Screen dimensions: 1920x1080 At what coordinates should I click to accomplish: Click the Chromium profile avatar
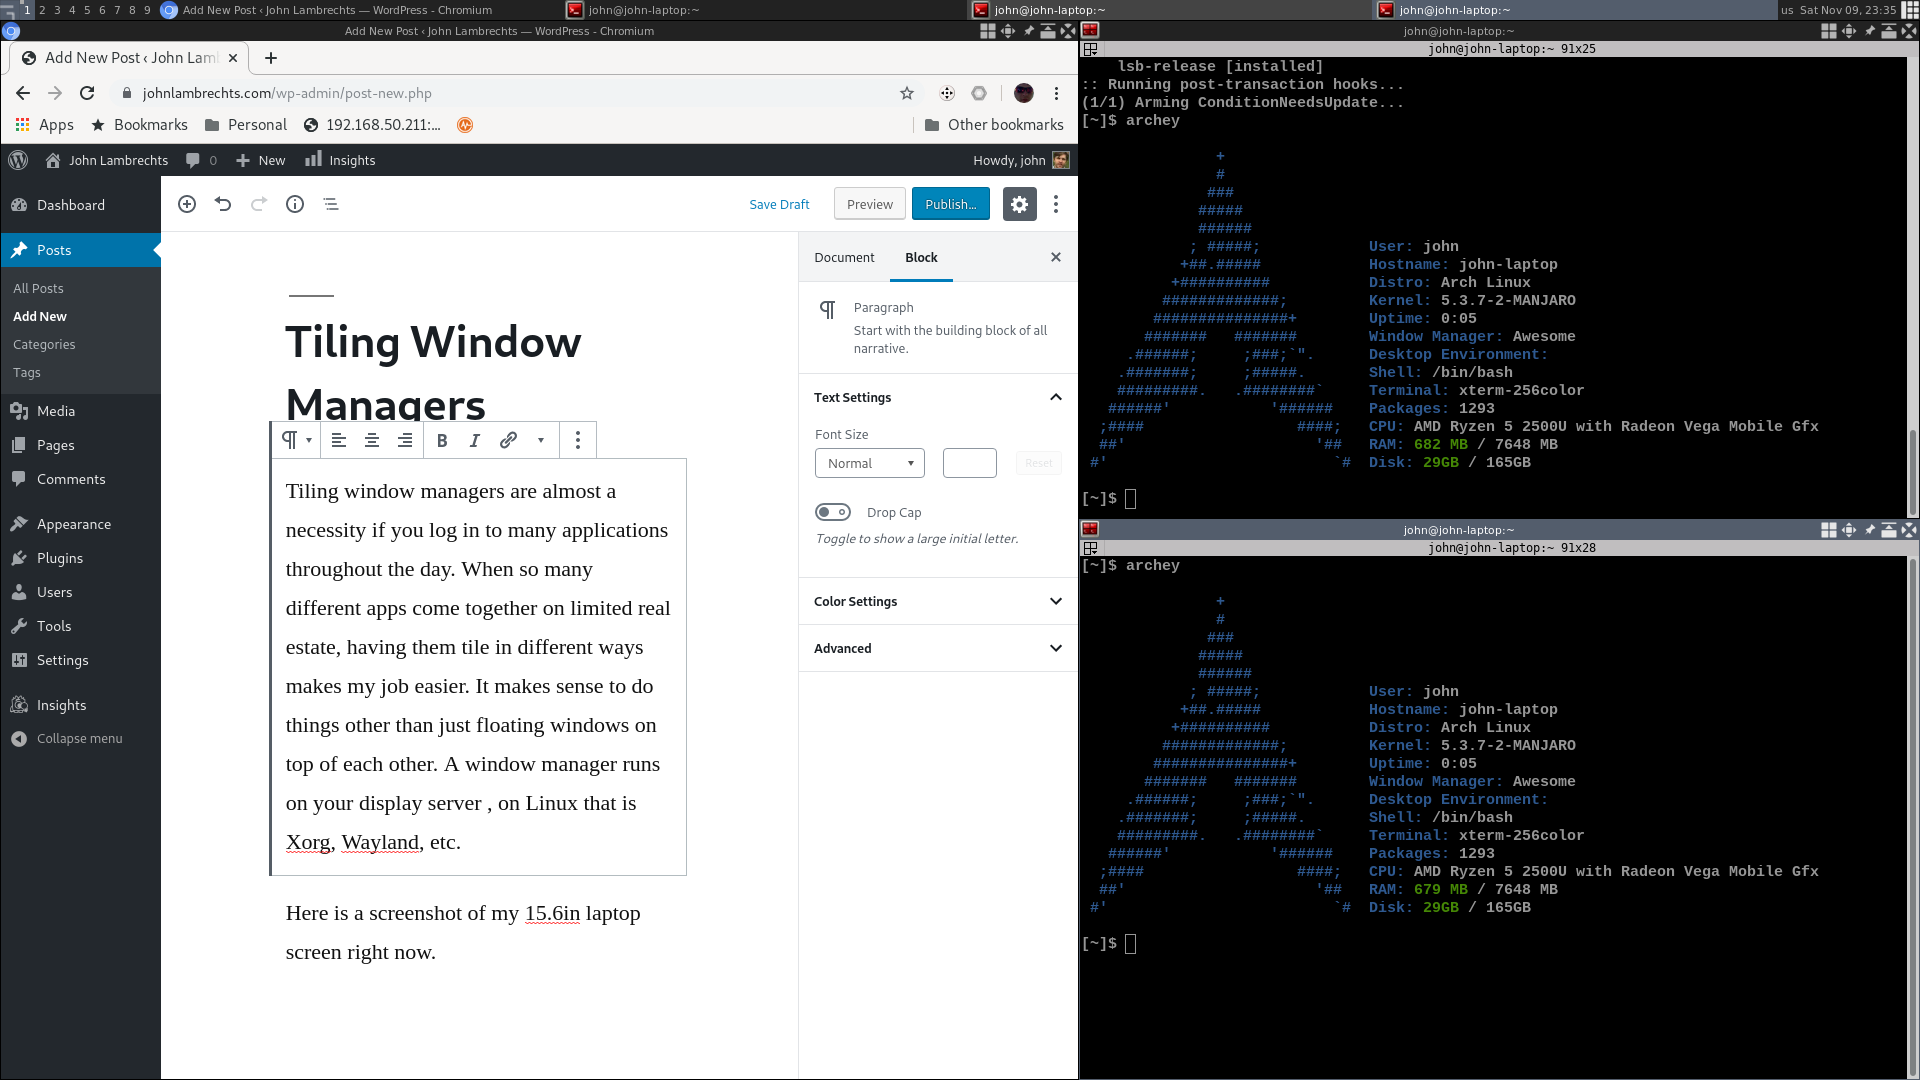click(x=1023, y=93)
